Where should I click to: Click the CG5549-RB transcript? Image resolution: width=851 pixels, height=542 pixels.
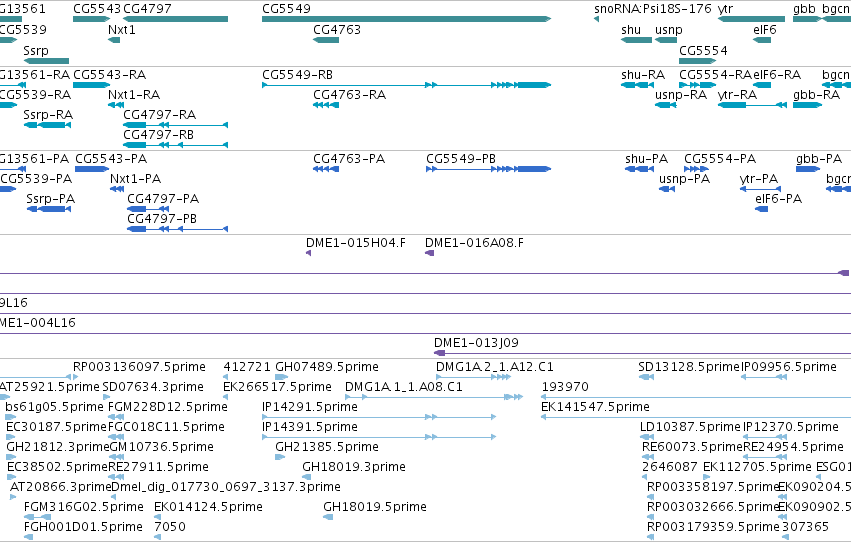tap(406, 85)
